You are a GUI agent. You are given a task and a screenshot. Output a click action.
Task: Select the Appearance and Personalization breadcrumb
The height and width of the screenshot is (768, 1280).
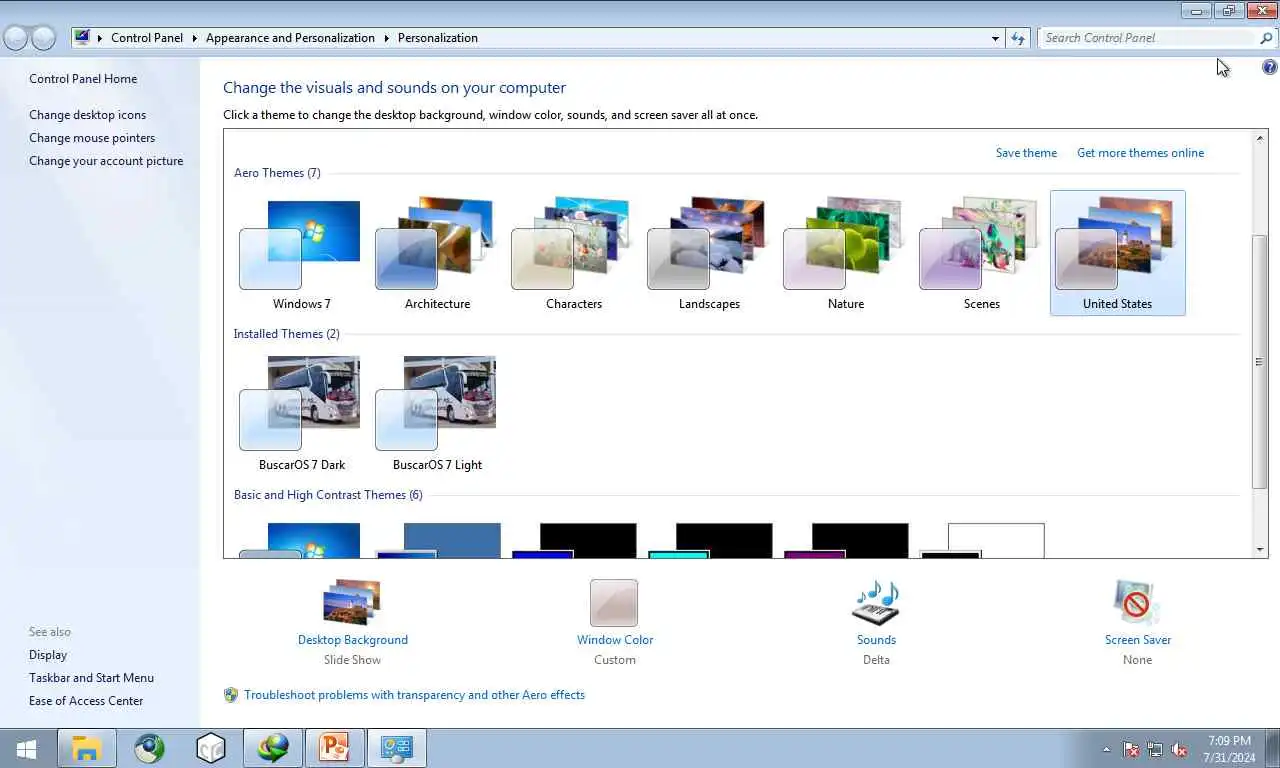click(x=290, y=38)
